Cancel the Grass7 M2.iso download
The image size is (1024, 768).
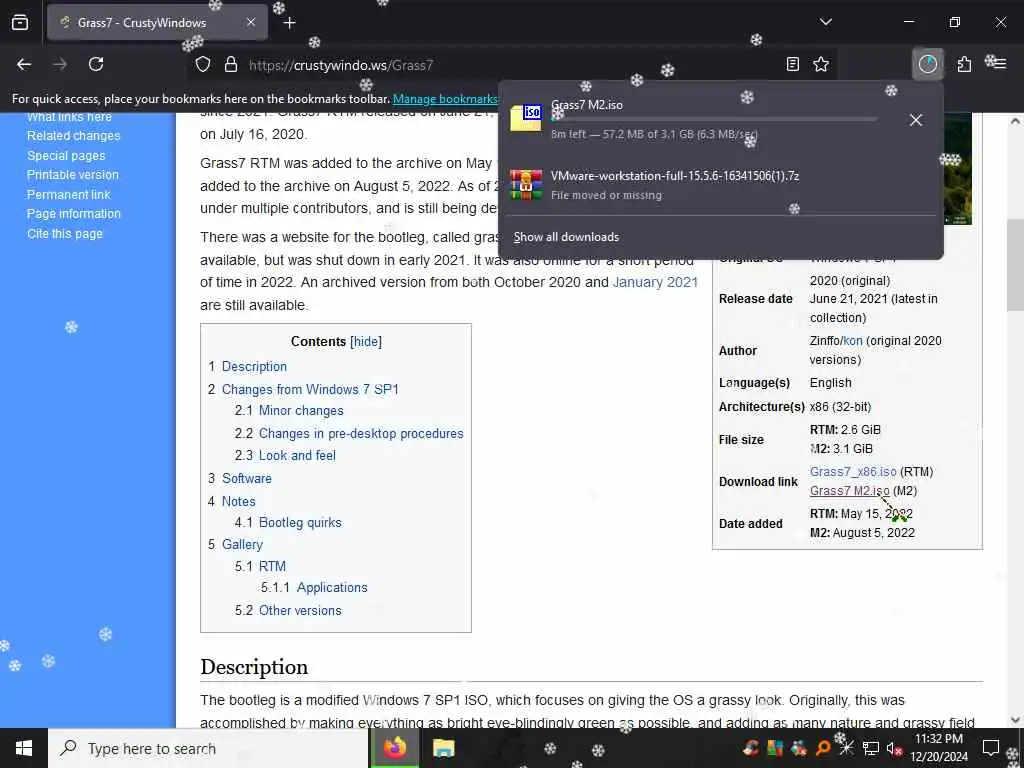[x=916, y=120]
